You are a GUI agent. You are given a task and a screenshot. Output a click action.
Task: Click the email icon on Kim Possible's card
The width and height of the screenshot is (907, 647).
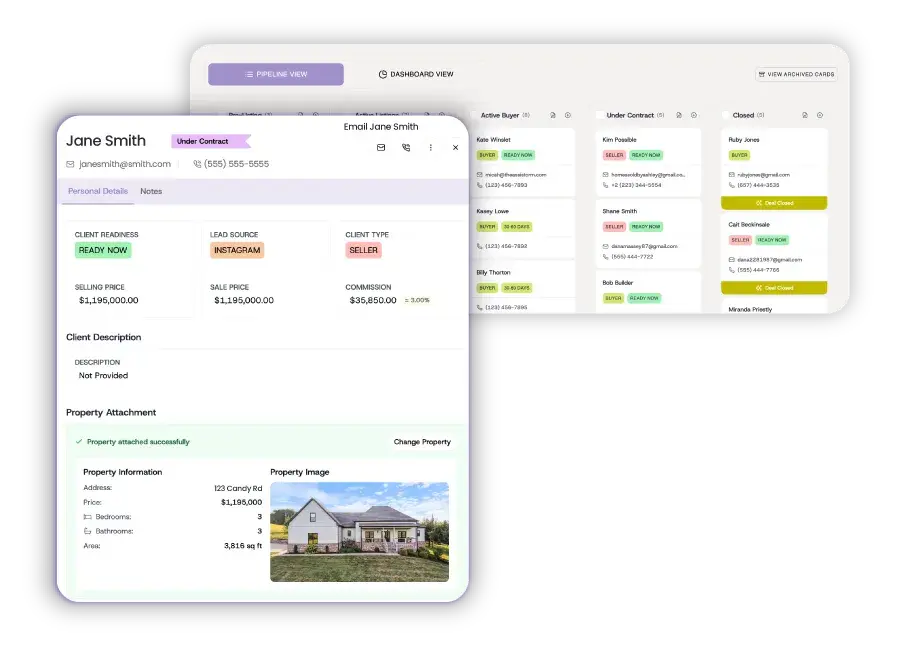(606, 175)
